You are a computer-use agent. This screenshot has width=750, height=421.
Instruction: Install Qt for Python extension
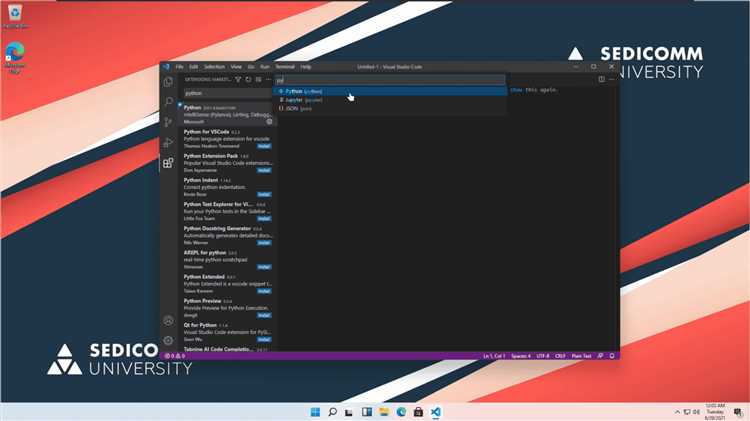264,339
